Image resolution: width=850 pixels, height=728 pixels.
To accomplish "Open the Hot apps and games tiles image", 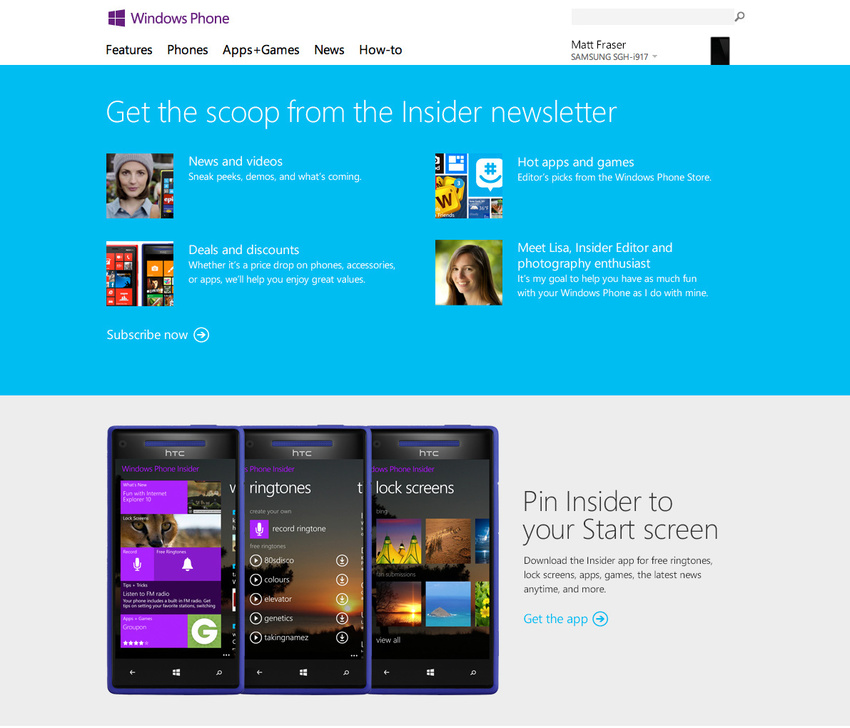I will point(468,185).
